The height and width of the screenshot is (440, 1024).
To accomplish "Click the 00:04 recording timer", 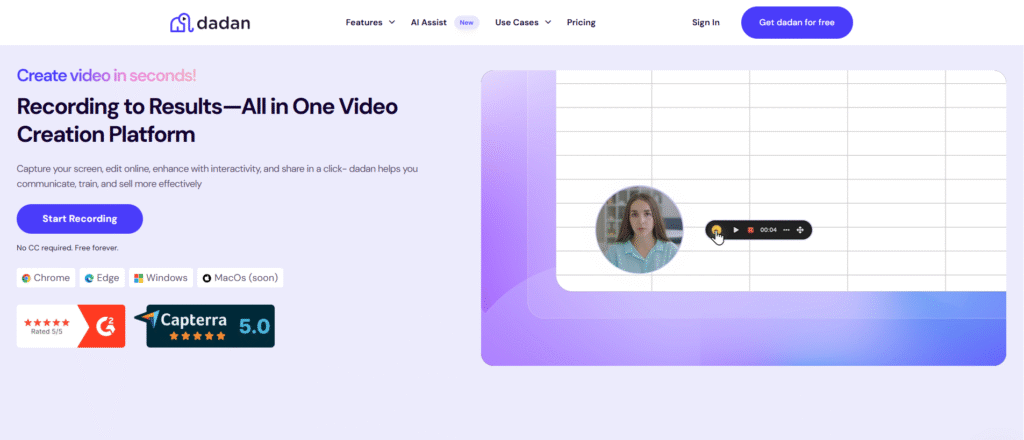I will pyautogui.click(x=769, y=230).
